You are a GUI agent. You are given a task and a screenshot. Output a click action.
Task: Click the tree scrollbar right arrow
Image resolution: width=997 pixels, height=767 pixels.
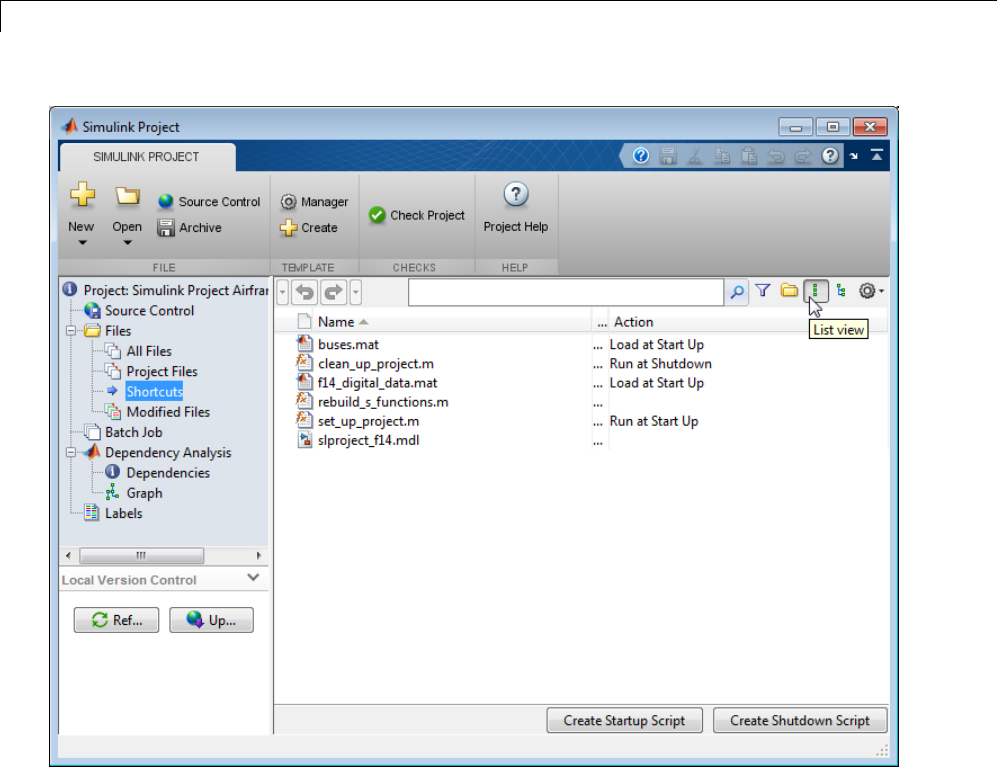click(258, 555)
